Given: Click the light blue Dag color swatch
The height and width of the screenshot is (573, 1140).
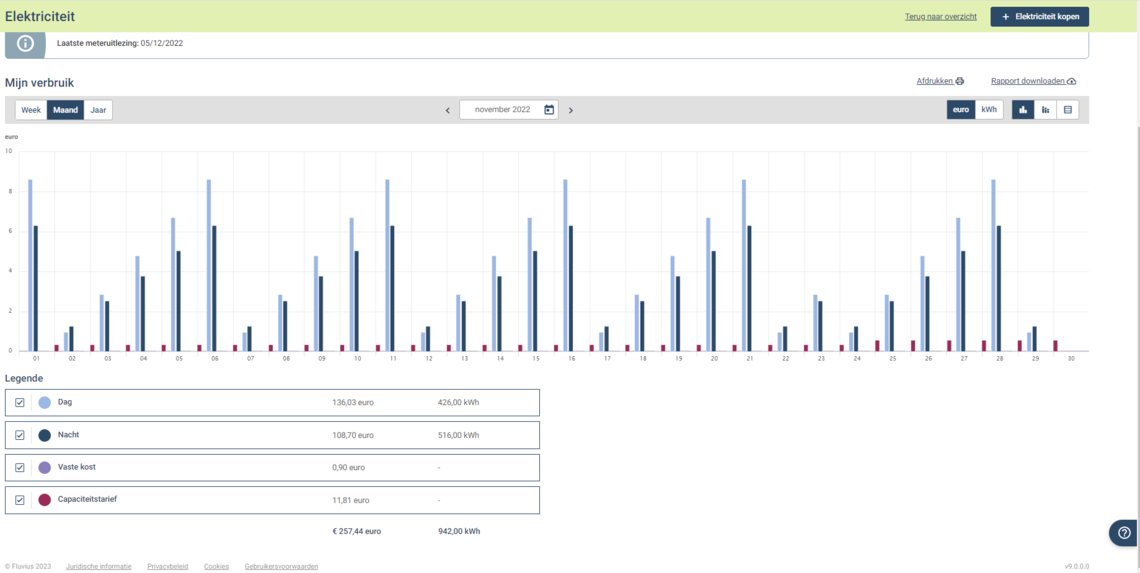Looking at the screenshot, I should click(x=44, y=402).
